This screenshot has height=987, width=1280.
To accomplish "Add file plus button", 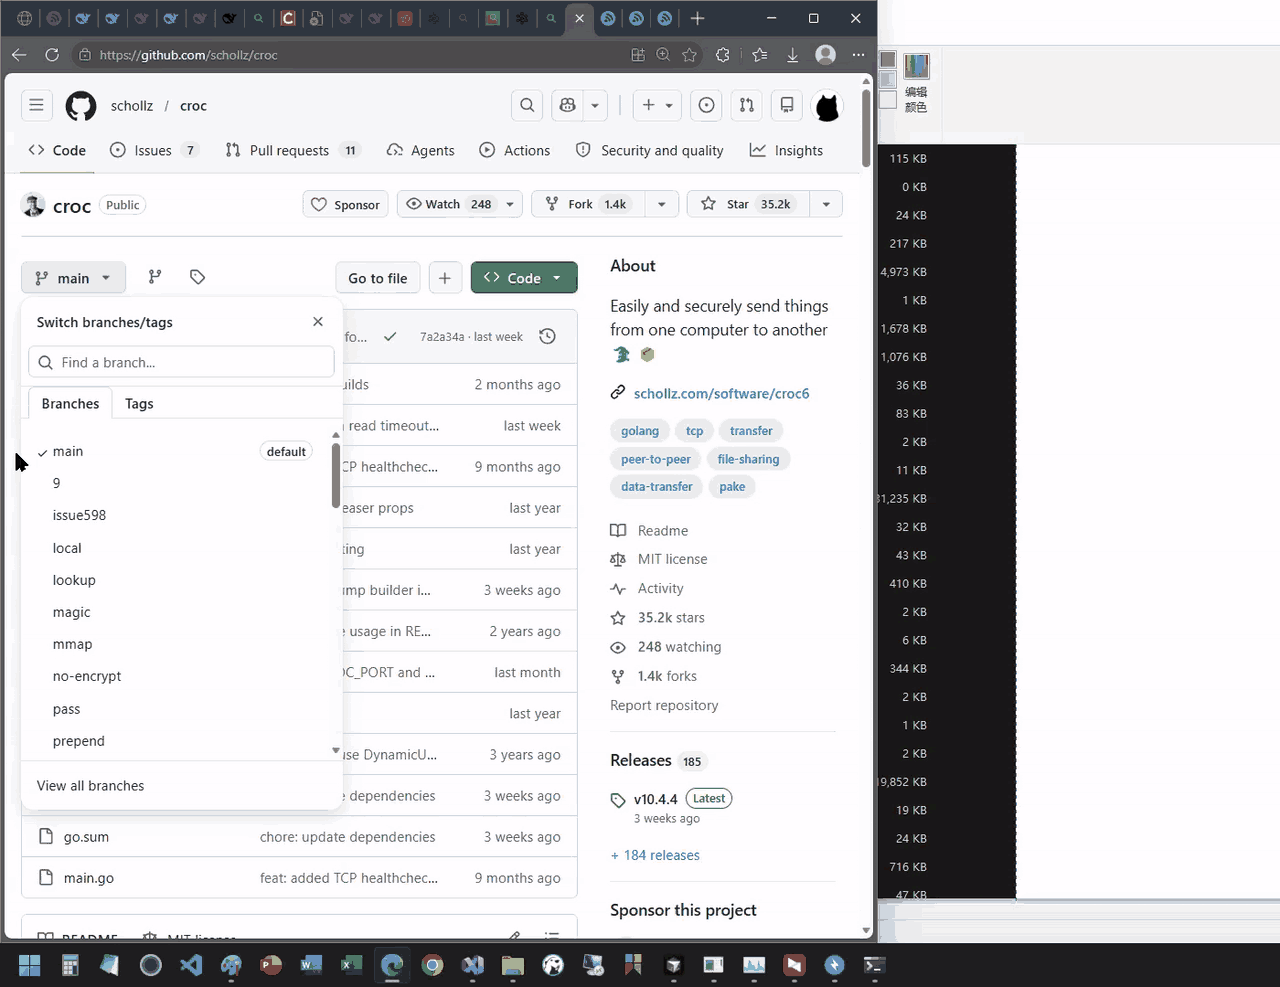I will 445,278.
